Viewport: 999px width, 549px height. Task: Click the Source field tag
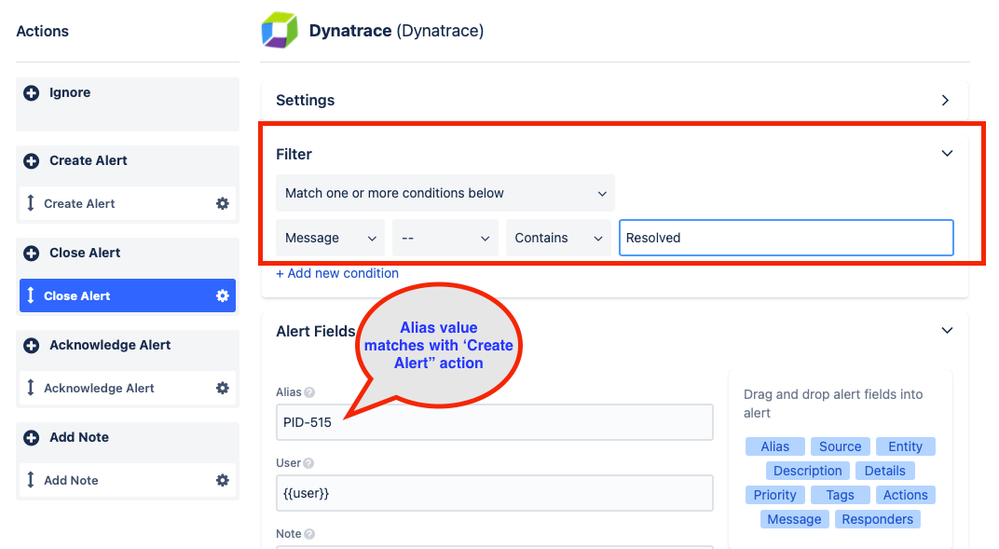(840, 447)
